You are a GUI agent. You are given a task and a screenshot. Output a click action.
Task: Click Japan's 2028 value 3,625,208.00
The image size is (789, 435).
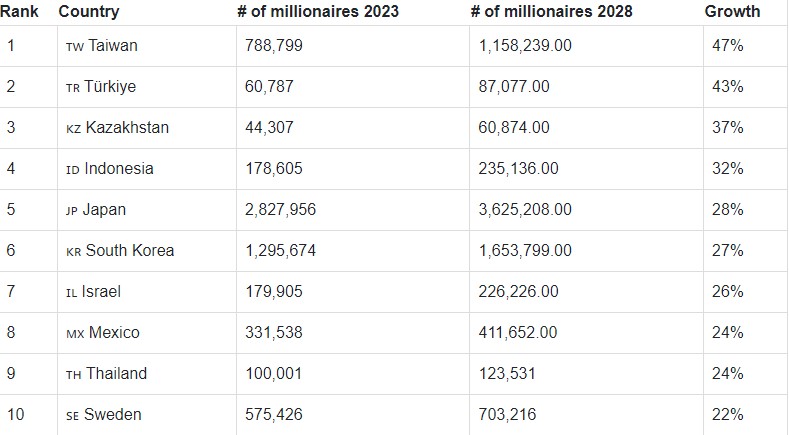click(526, 211)
